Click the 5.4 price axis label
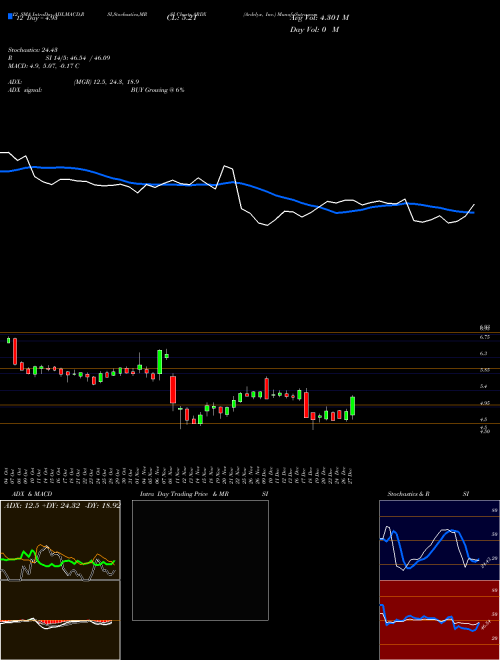Image resolution: width=500 pixels, height=660 pixels. [483, 386]
